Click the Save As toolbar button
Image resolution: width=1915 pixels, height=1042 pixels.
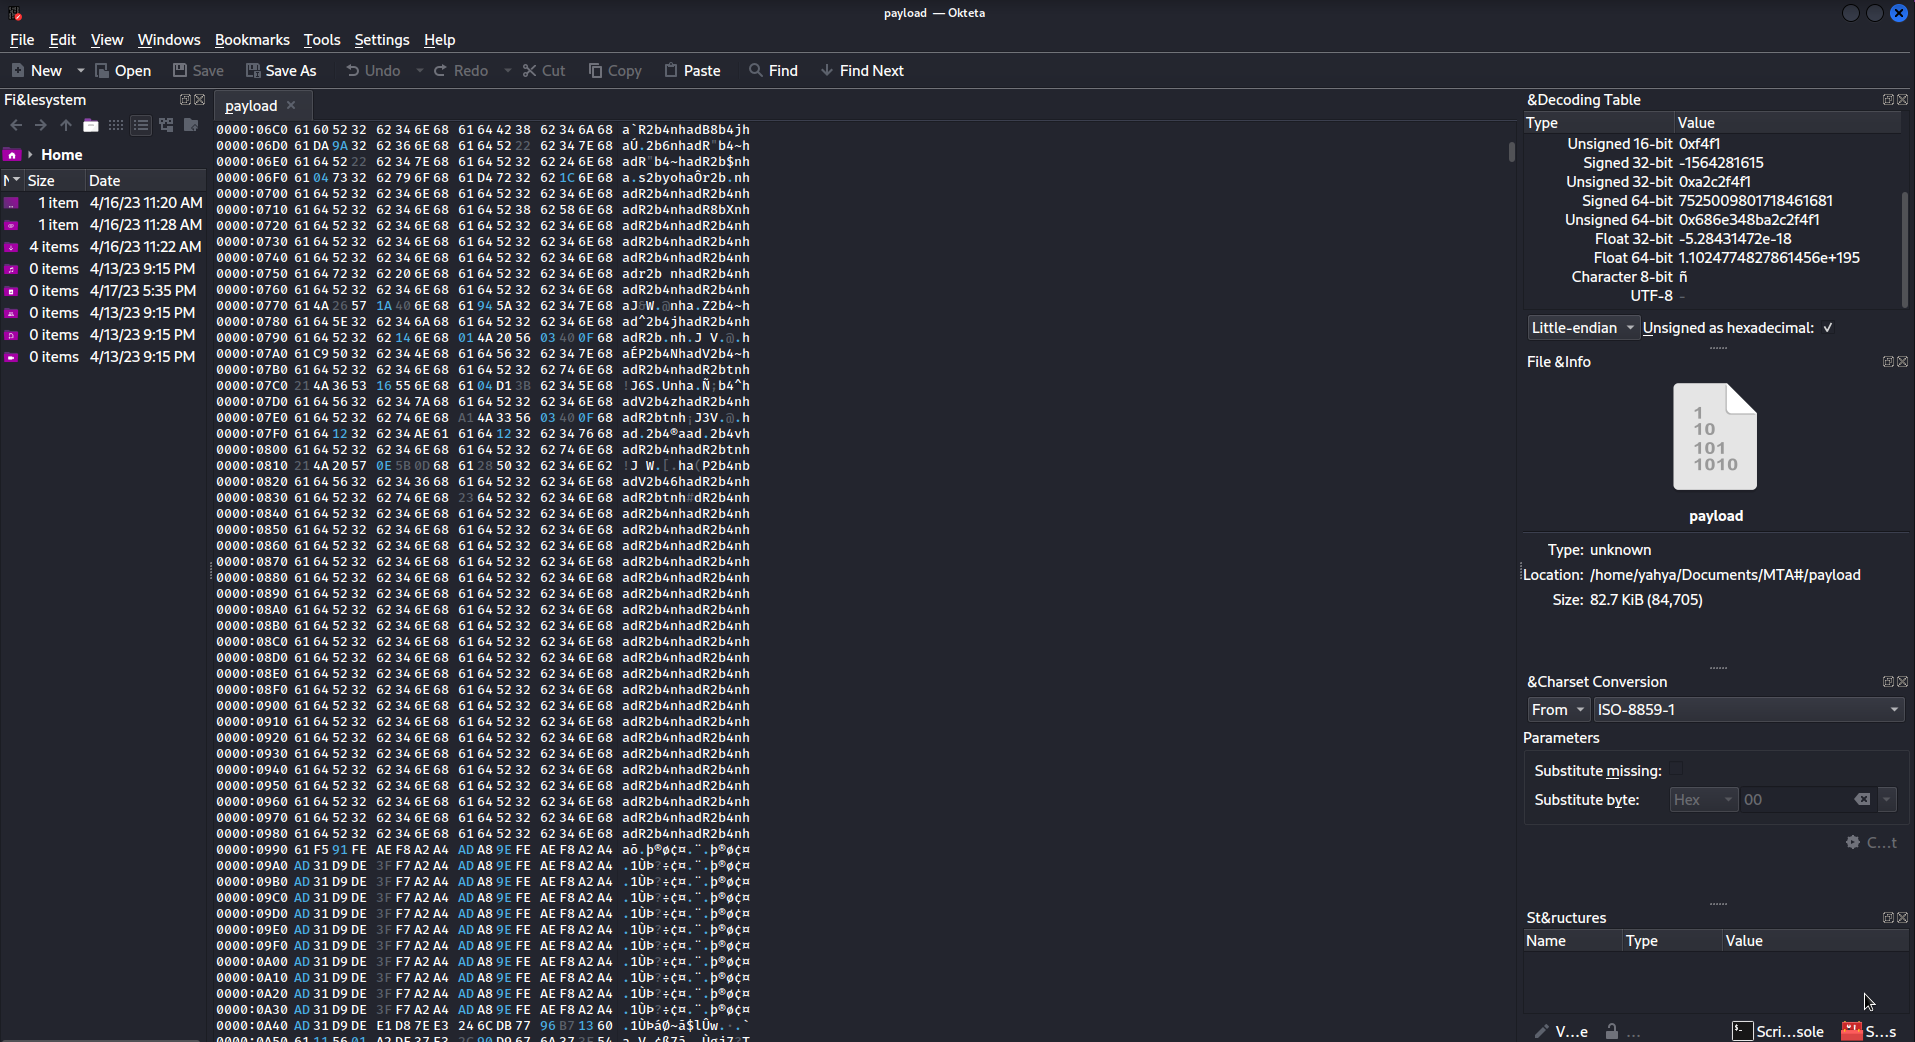click(281, 71)
